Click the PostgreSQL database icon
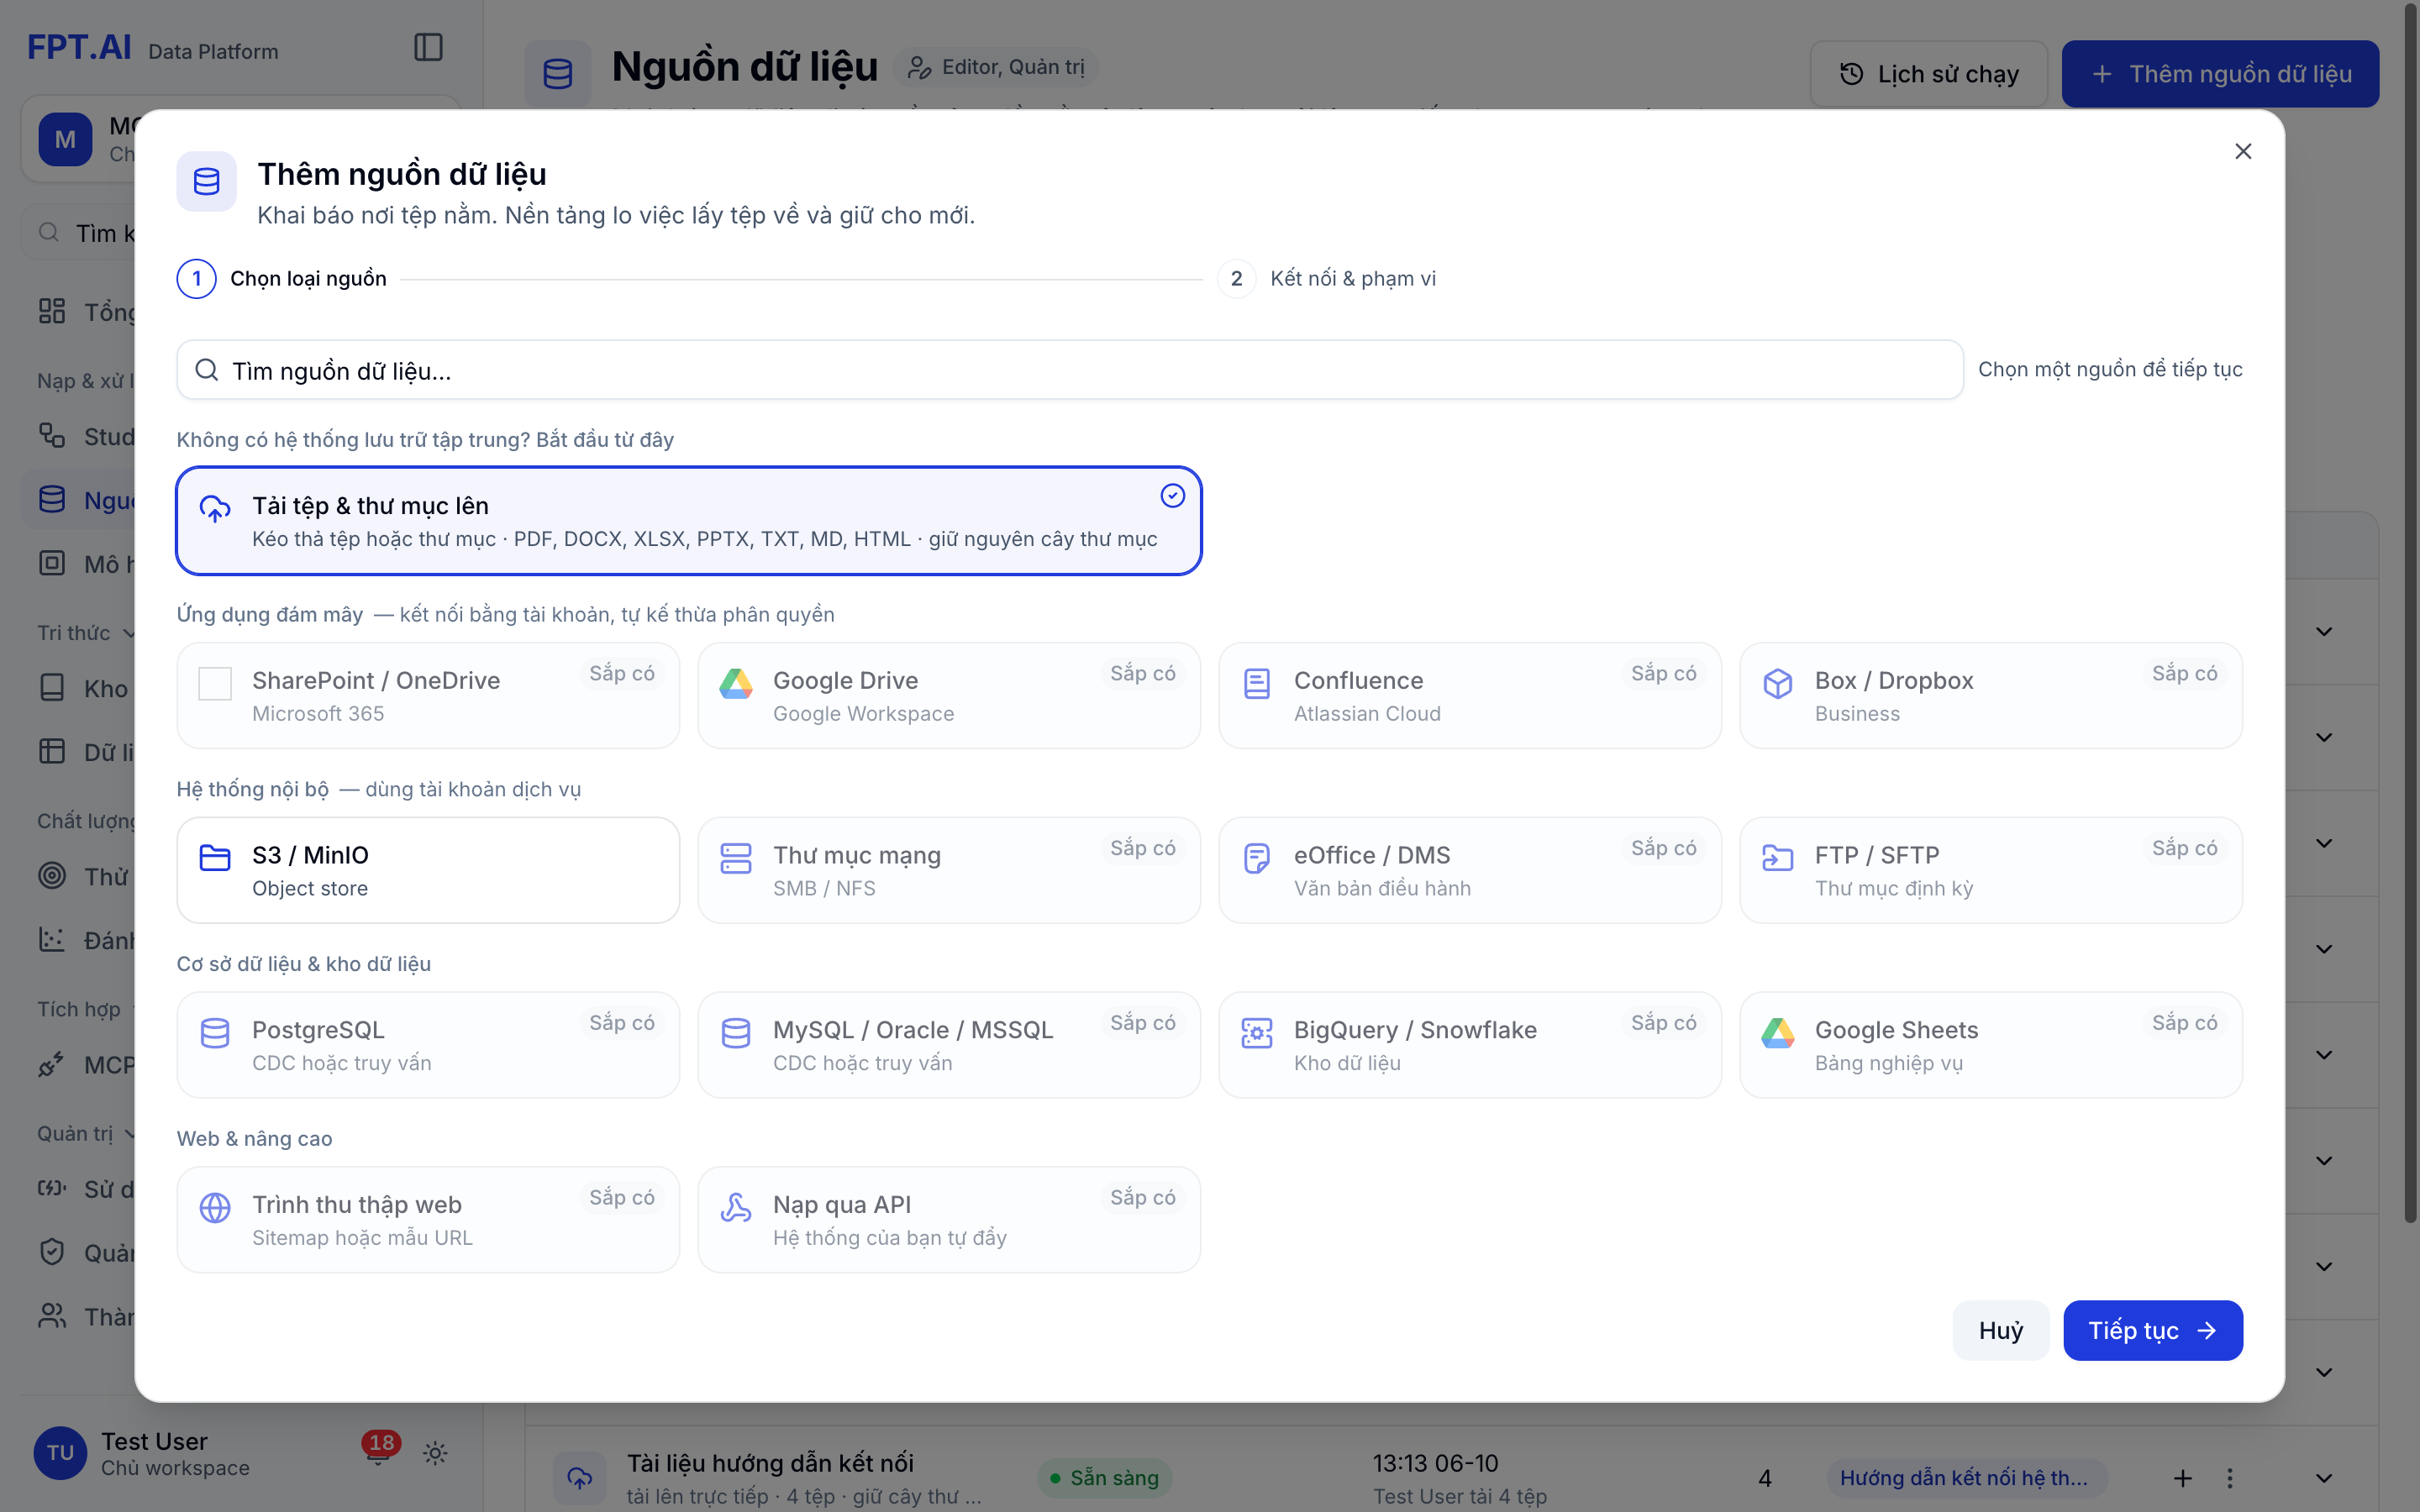Viewport: 2420px width, 1512px height. 215,1033
